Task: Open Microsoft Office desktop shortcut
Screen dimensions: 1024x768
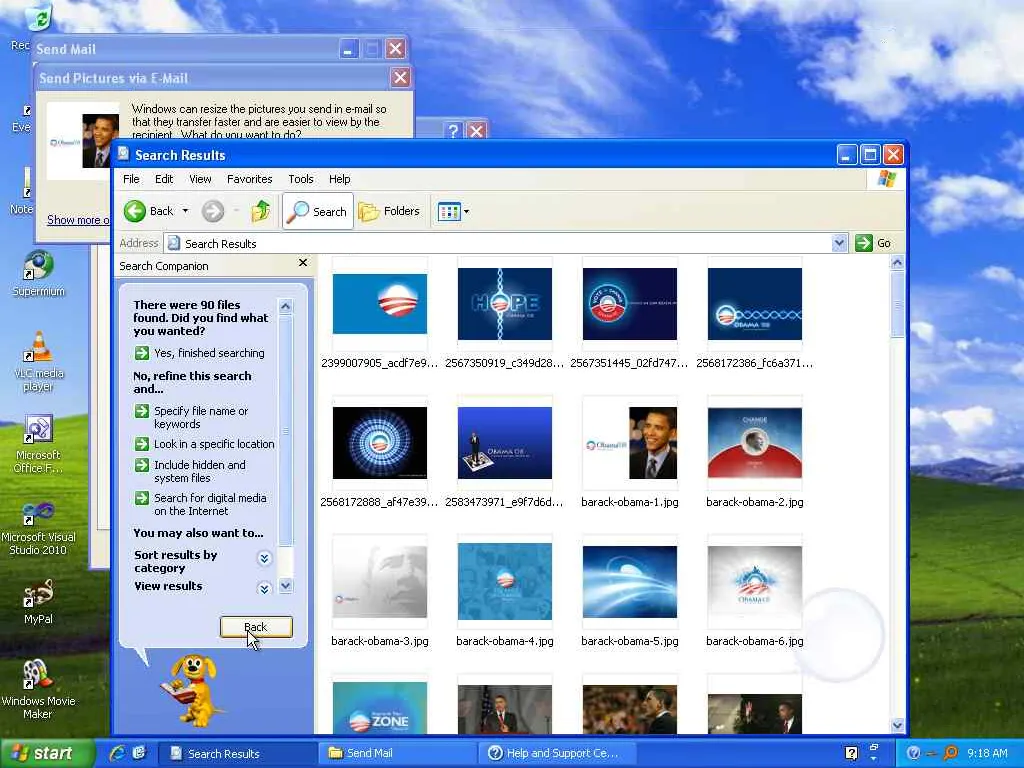Action: (39, 443)
